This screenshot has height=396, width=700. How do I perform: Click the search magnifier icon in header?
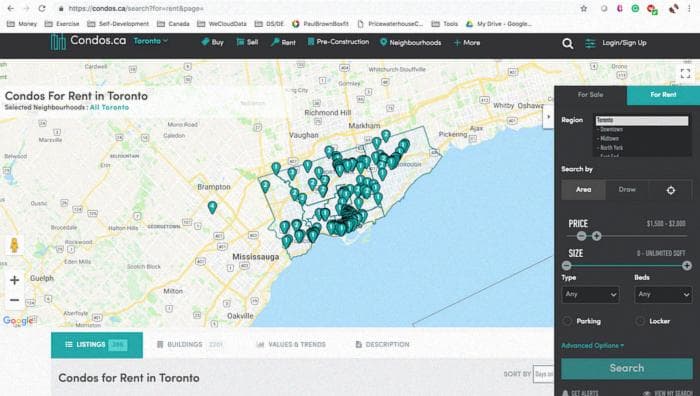pos(567,43)
